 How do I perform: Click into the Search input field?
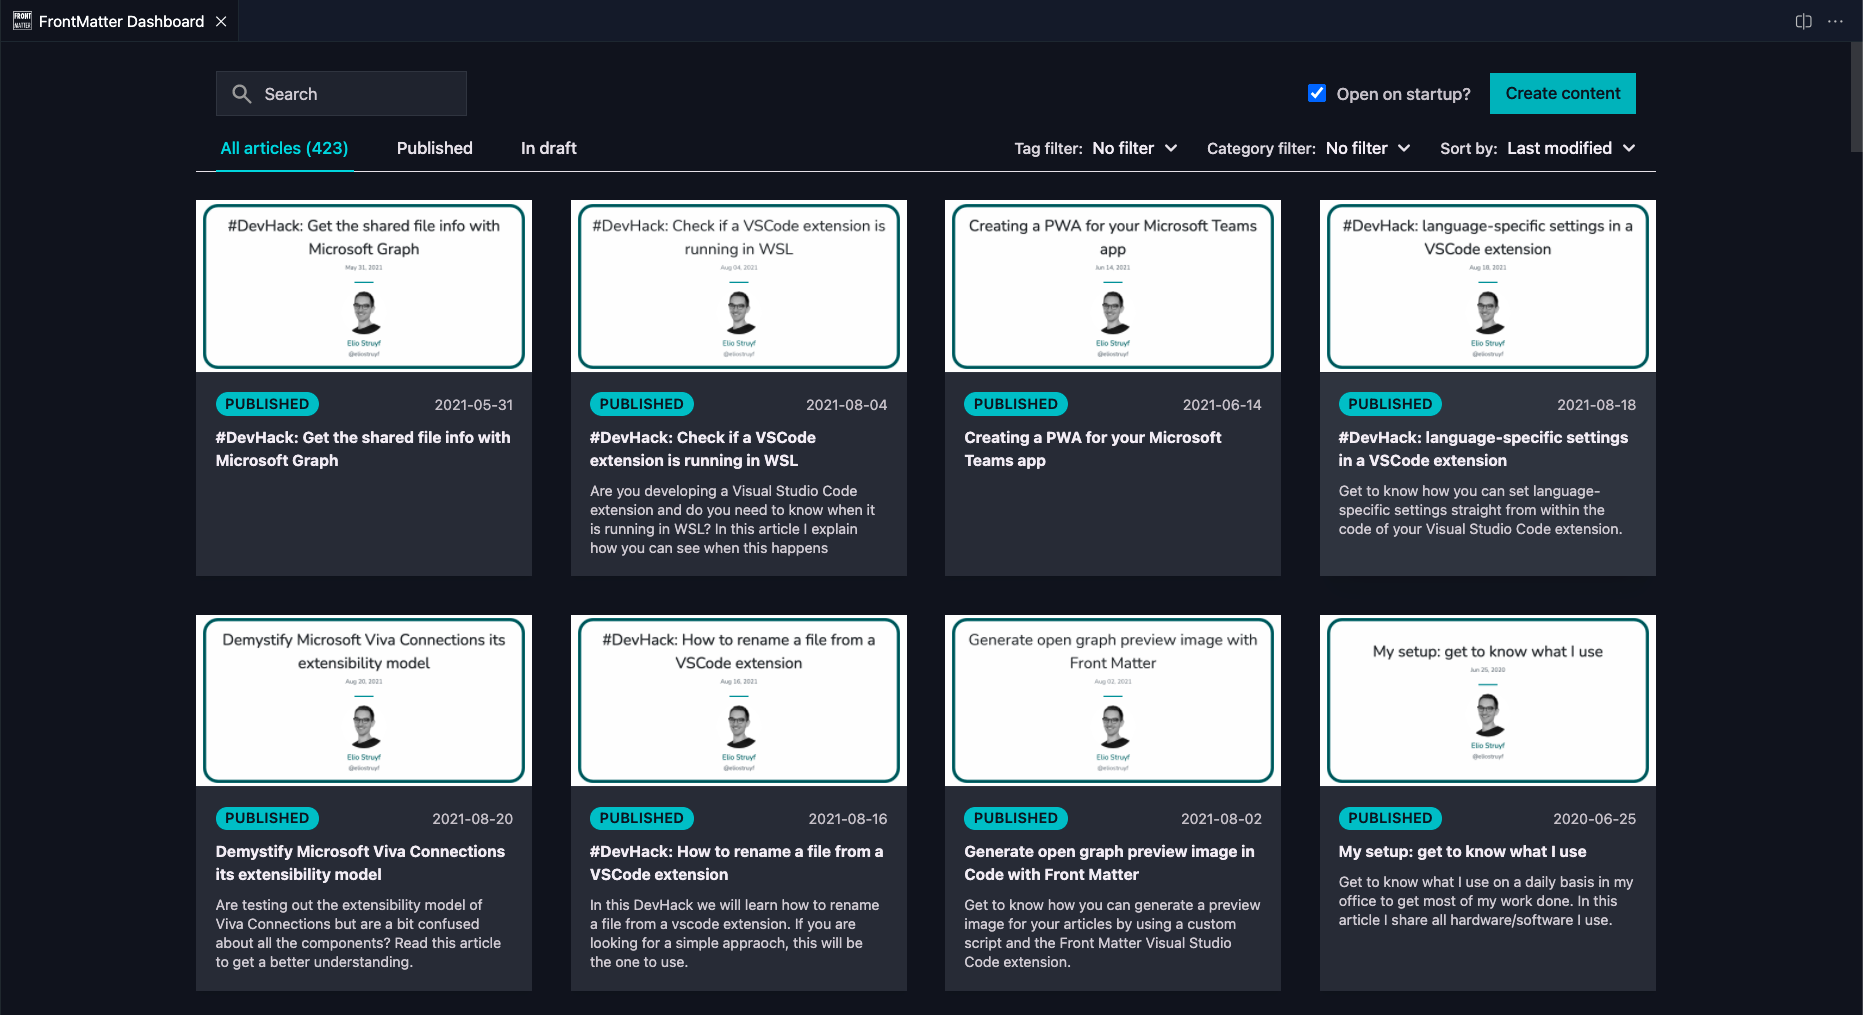(341, 94)
